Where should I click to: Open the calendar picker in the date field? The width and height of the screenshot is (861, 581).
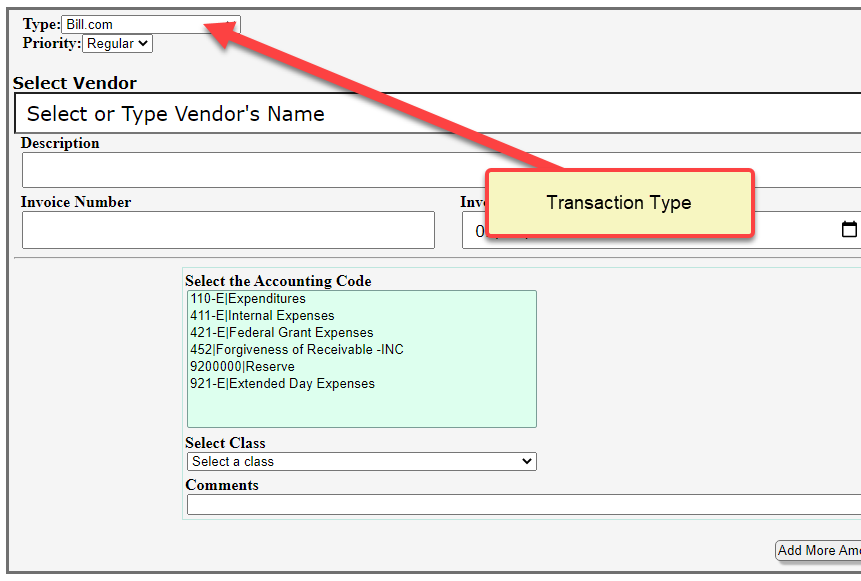pos(848,230)
